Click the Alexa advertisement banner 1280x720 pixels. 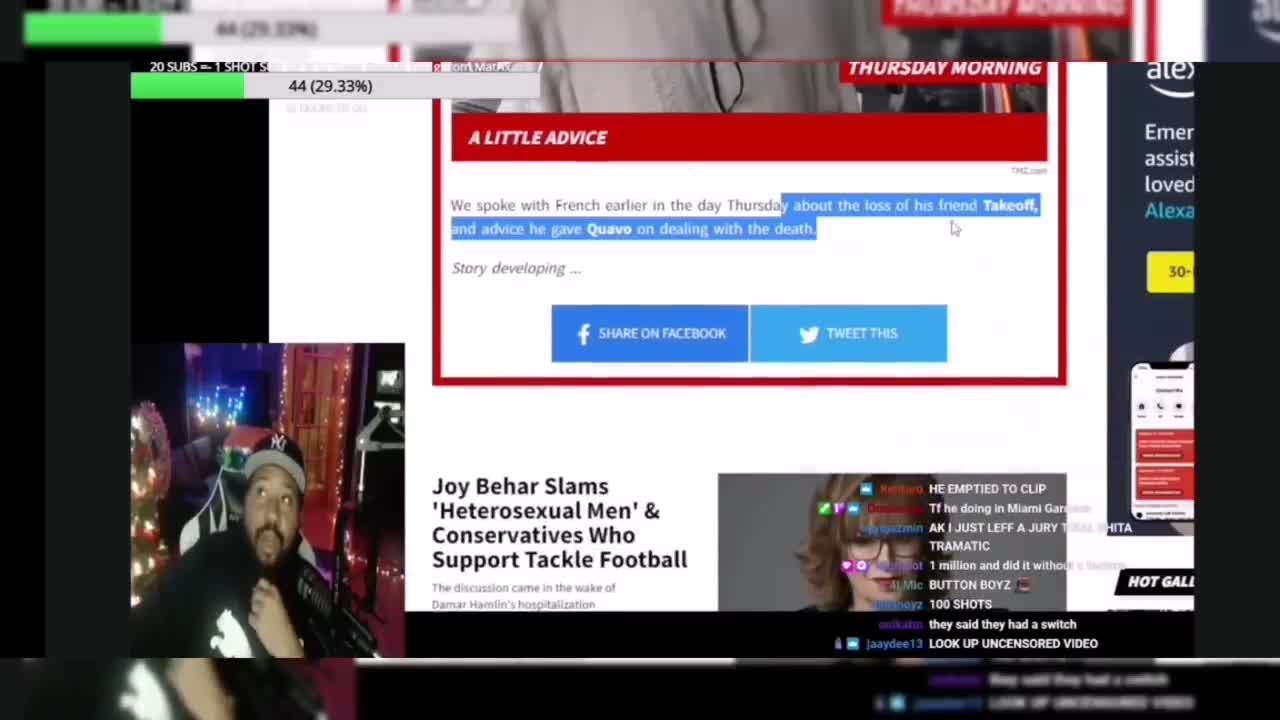coord(1151,300)
